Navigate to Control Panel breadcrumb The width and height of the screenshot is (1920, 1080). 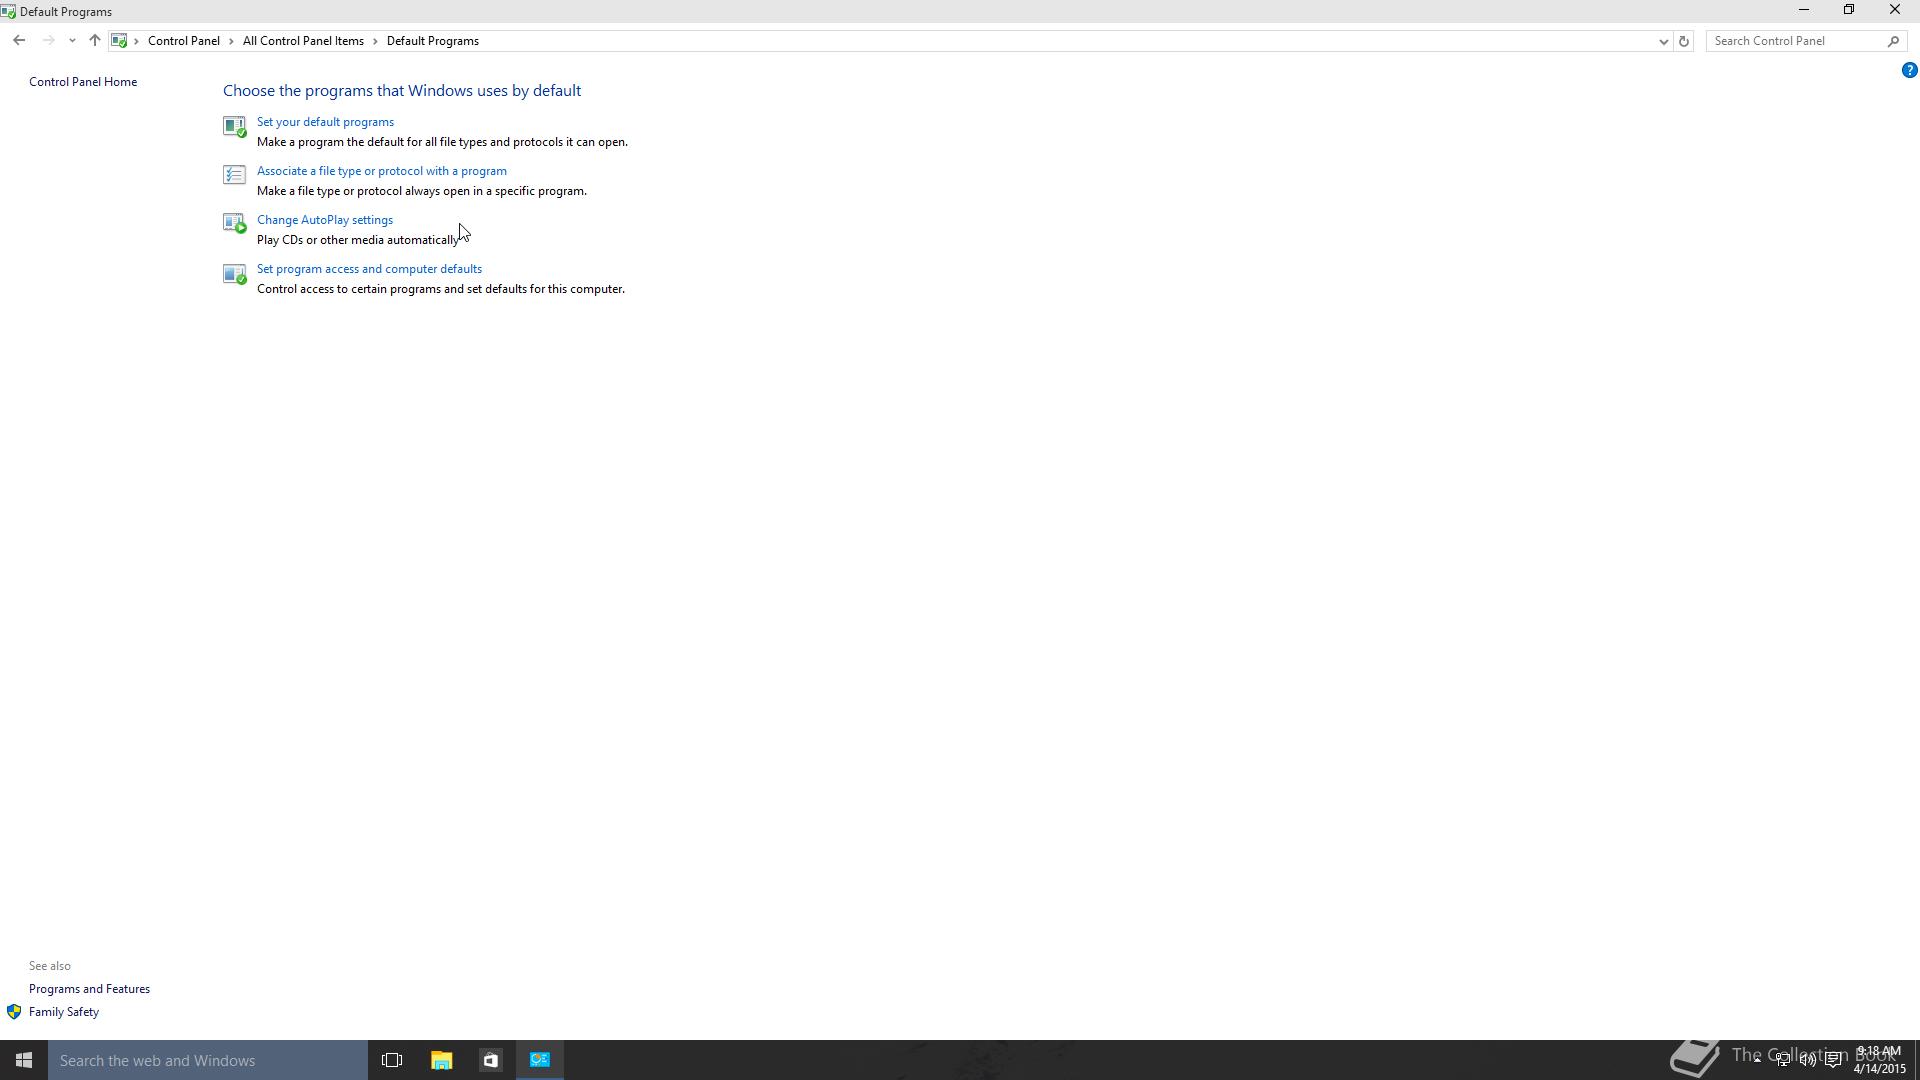[184, 41]
